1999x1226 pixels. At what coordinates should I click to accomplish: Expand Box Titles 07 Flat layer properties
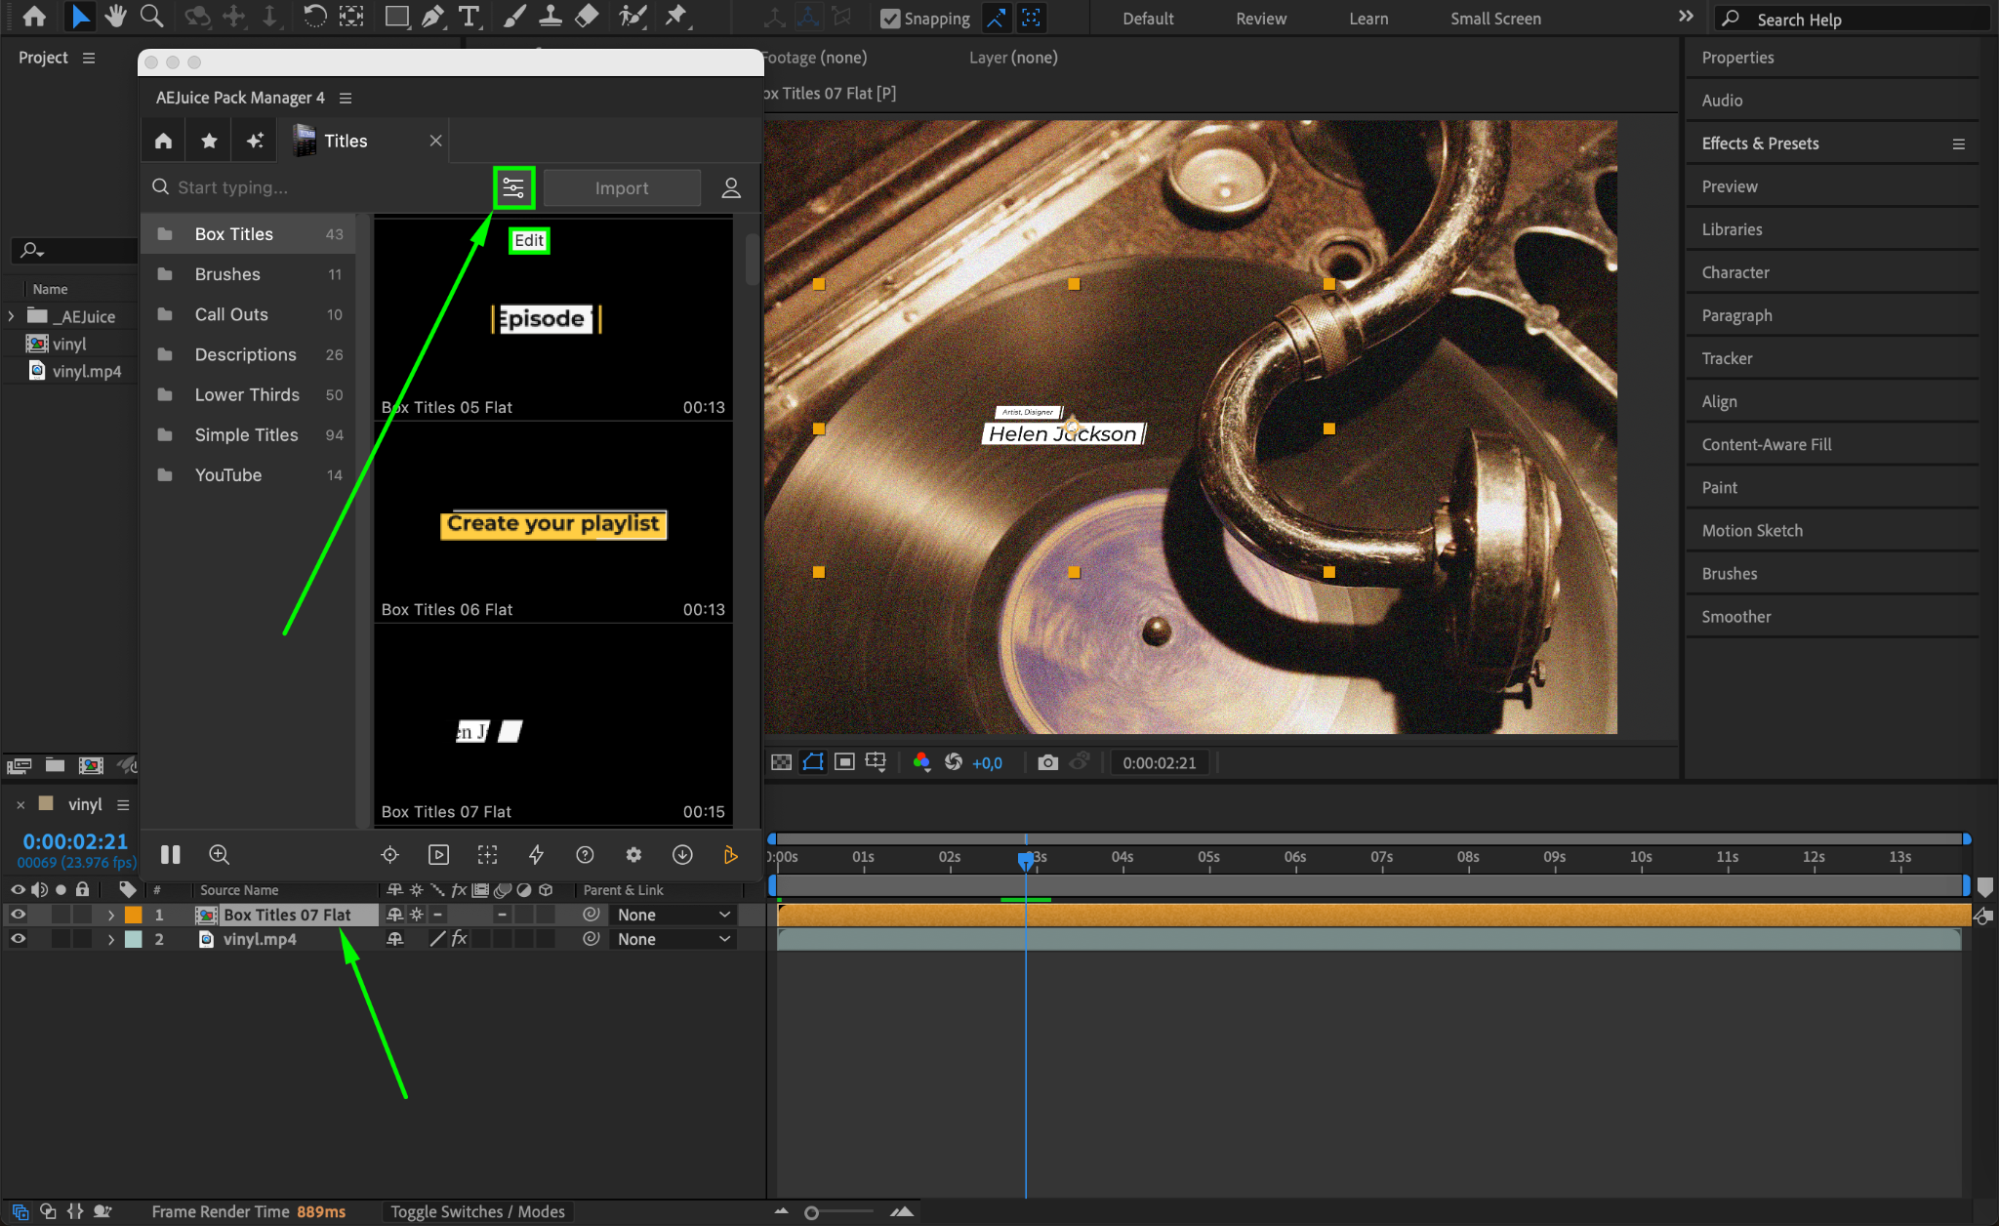point(111,915)
